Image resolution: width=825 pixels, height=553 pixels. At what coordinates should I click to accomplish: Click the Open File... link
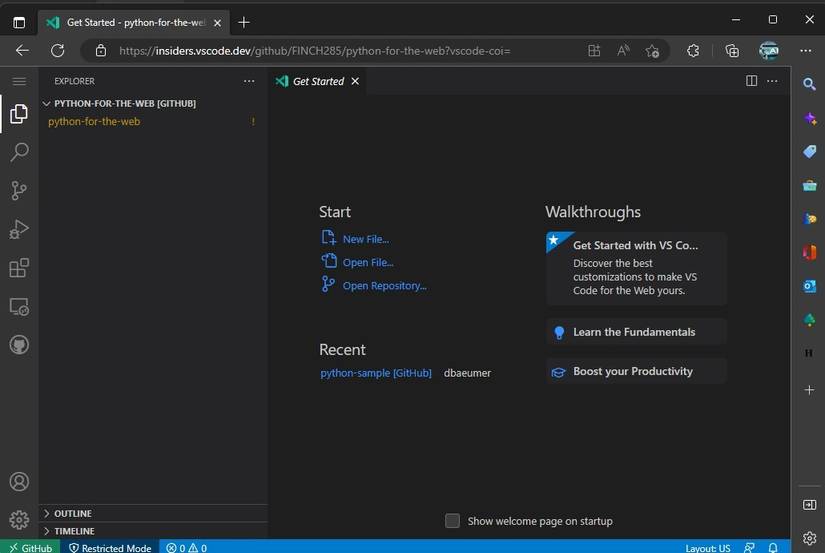point(368,263)
